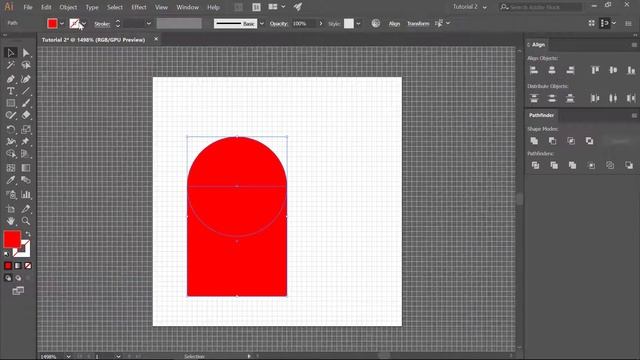Apply Minus Front shape mode

(552, 141)
